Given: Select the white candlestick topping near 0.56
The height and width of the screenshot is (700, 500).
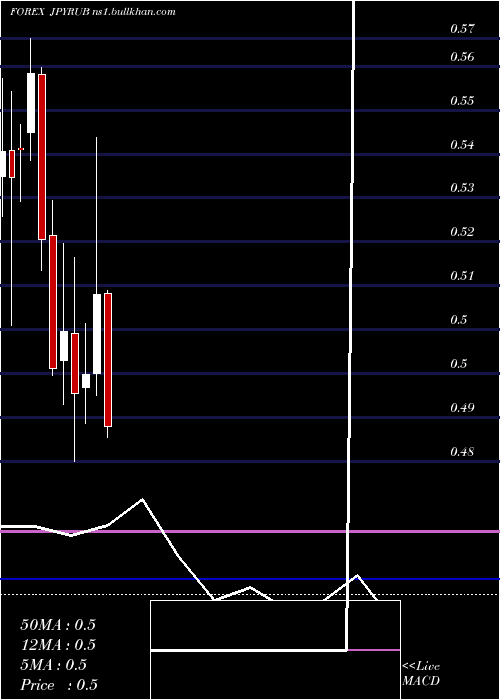Looking at the screenshot, I should coord(31,103).
